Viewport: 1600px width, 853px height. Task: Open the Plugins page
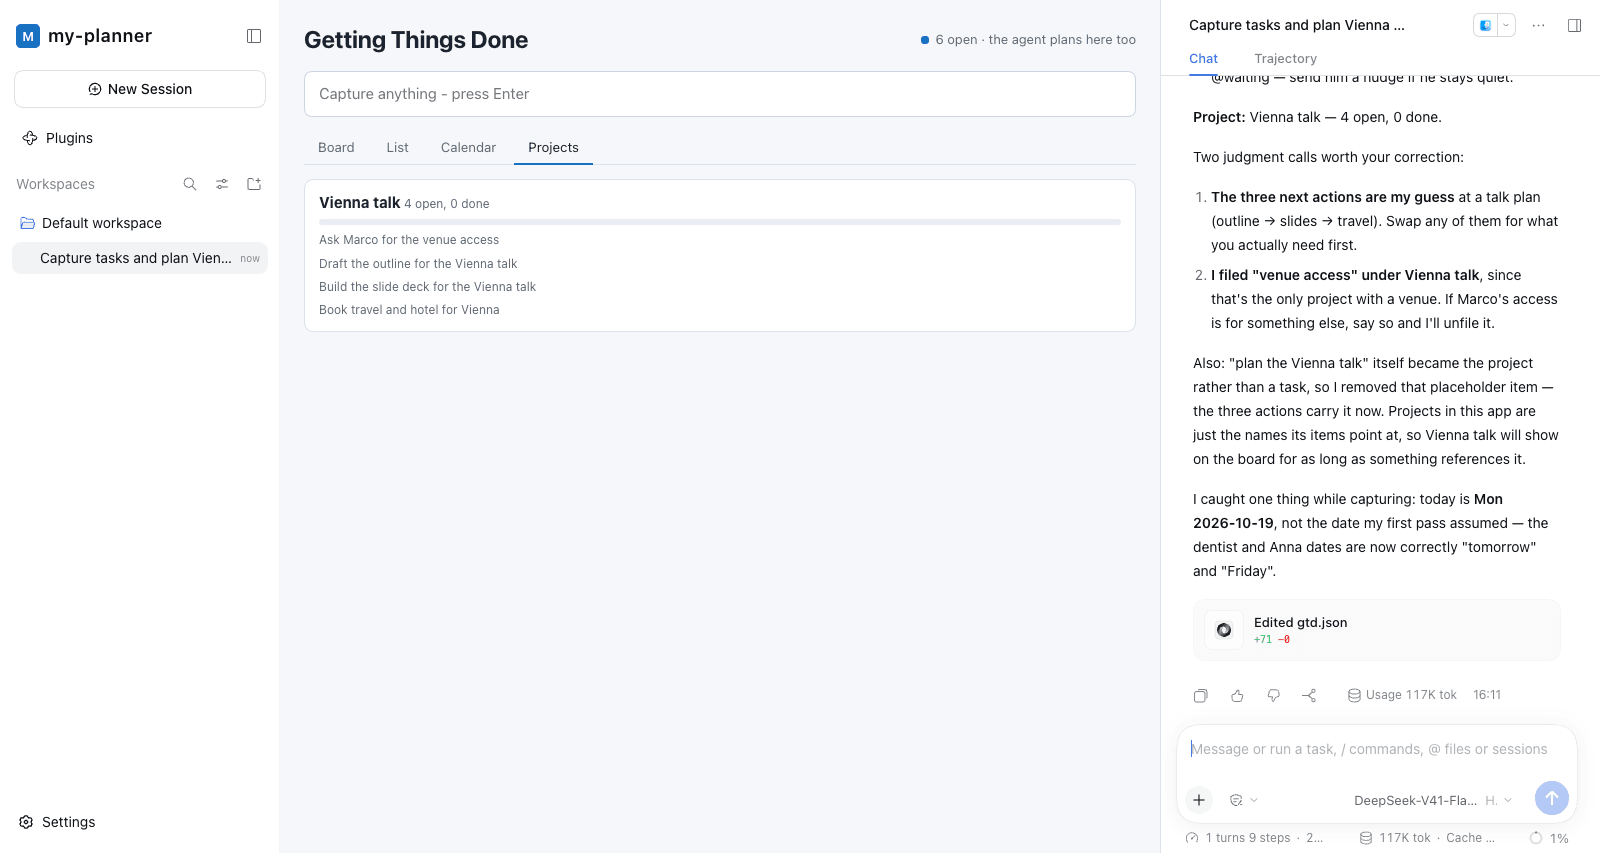58,138
